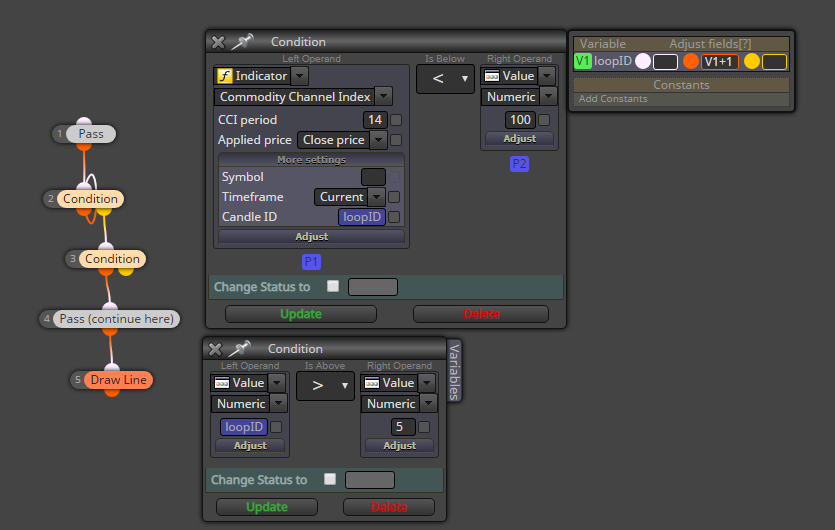Tick checkbox beside value 5

pos(424,427)
